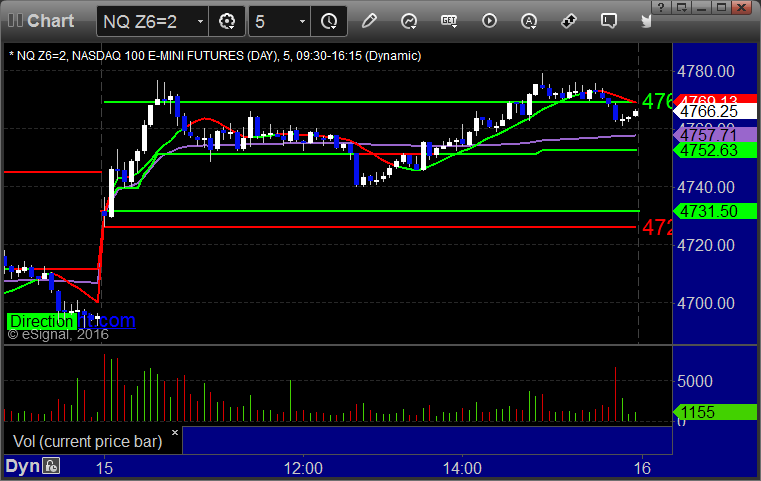
Task: Open the alerts circled-A icon
Action: (529, 21)
